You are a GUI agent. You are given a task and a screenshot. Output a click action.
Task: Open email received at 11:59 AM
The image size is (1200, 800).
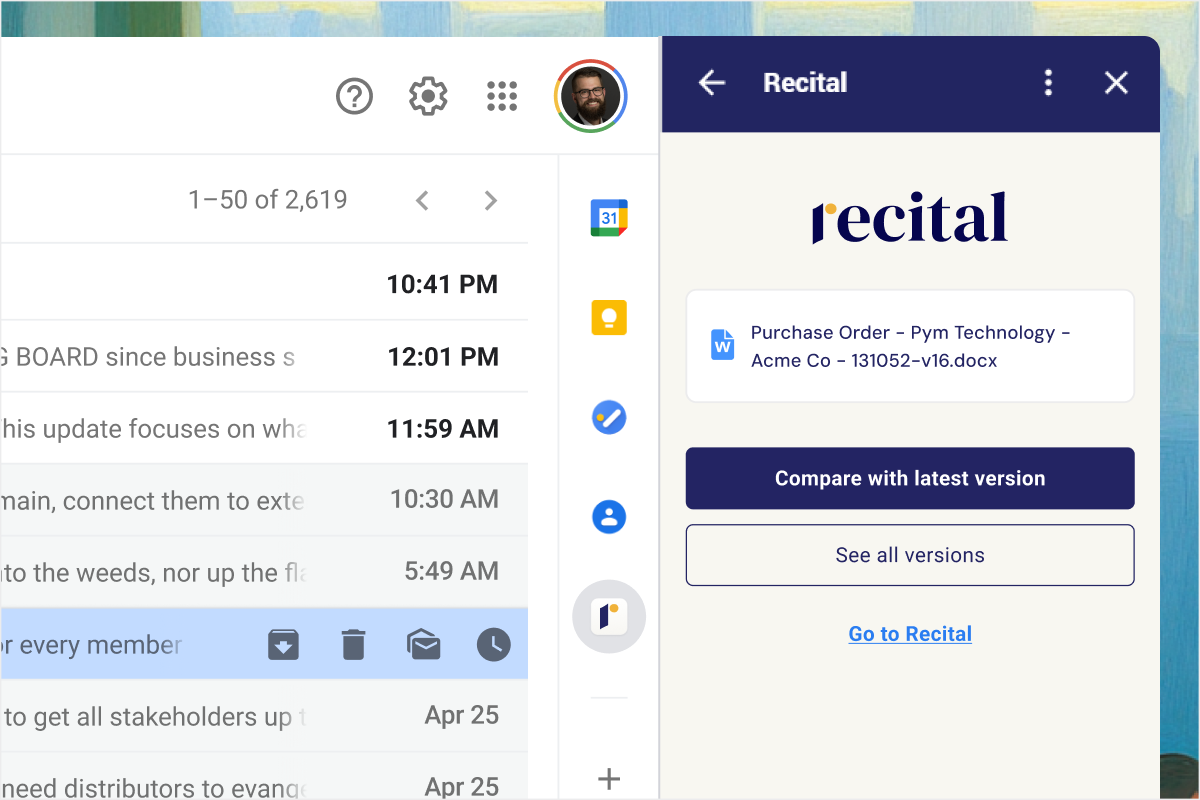pyautogui.click(x=264, y=429)
